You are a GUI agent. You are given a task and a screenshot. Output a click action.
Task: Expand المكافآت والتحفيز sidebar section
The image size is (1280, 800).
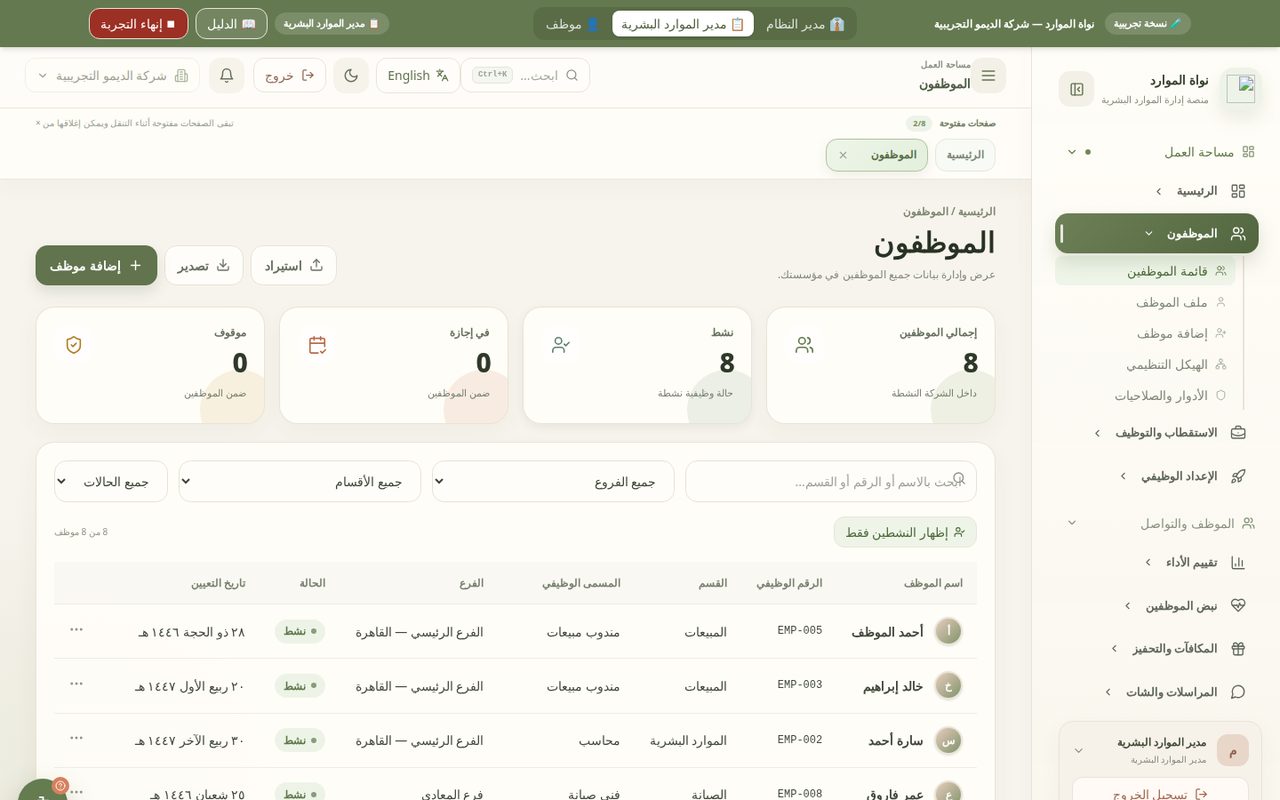pos(1156,648)
